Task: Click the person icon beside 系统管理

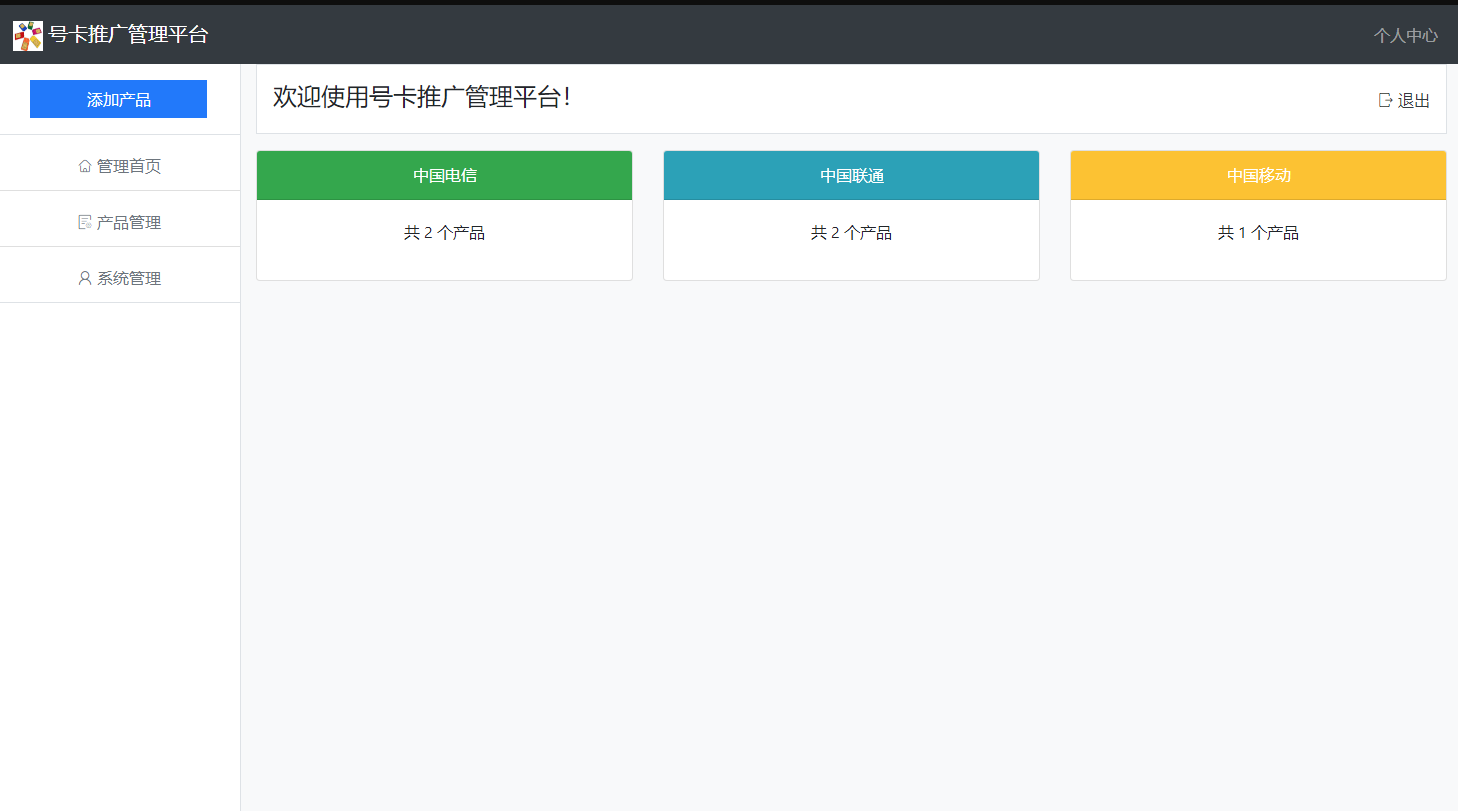Action: point(83,277)
